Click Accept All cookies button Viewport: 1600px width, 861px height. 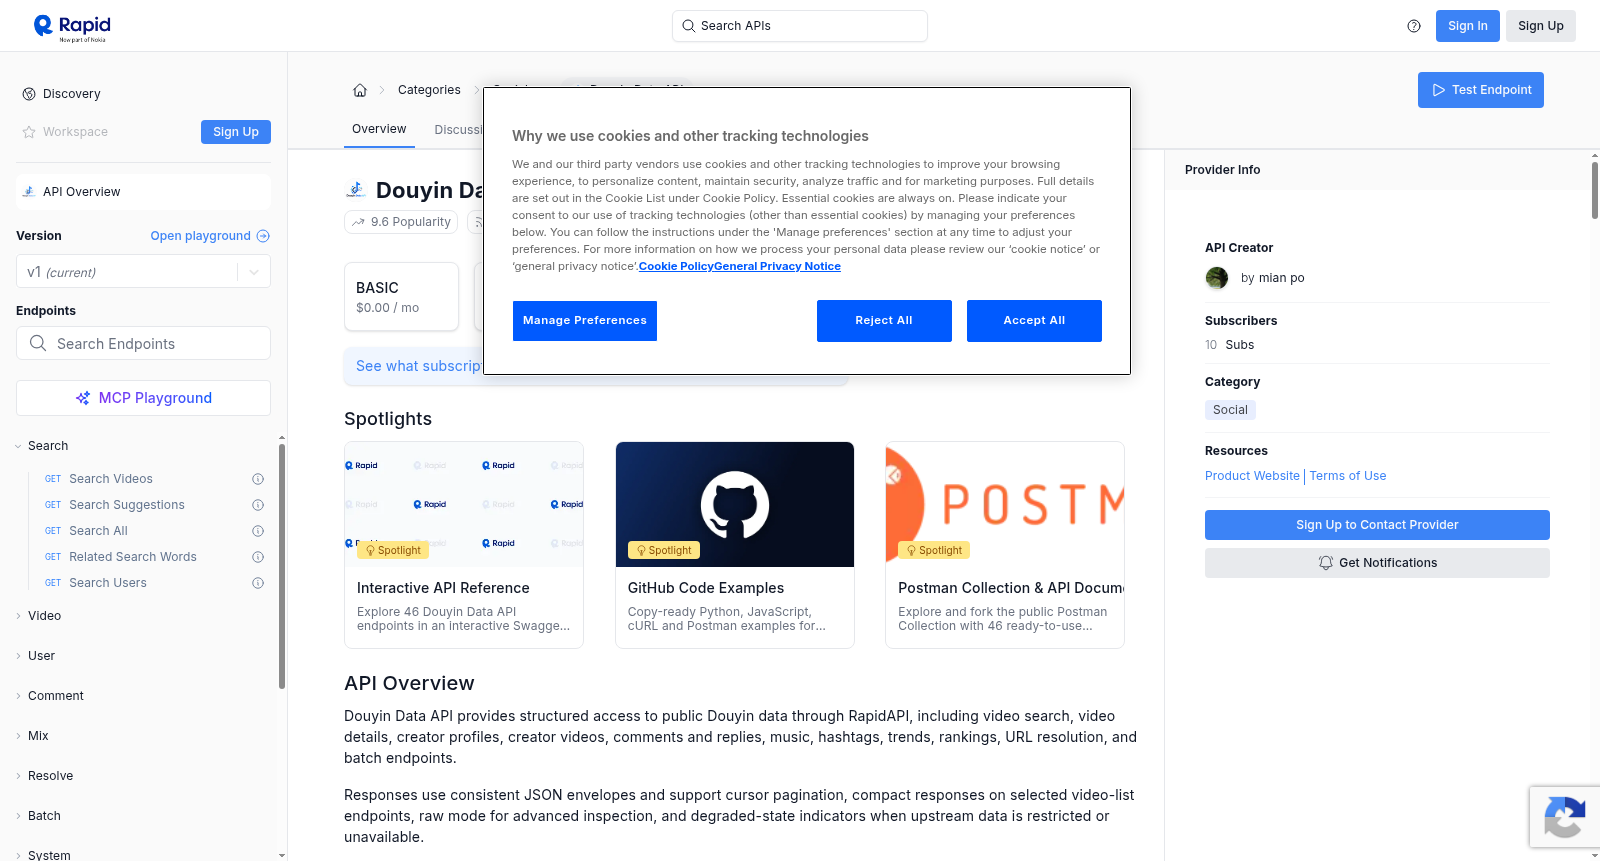pyautogui.click(x=1034, y=321)
